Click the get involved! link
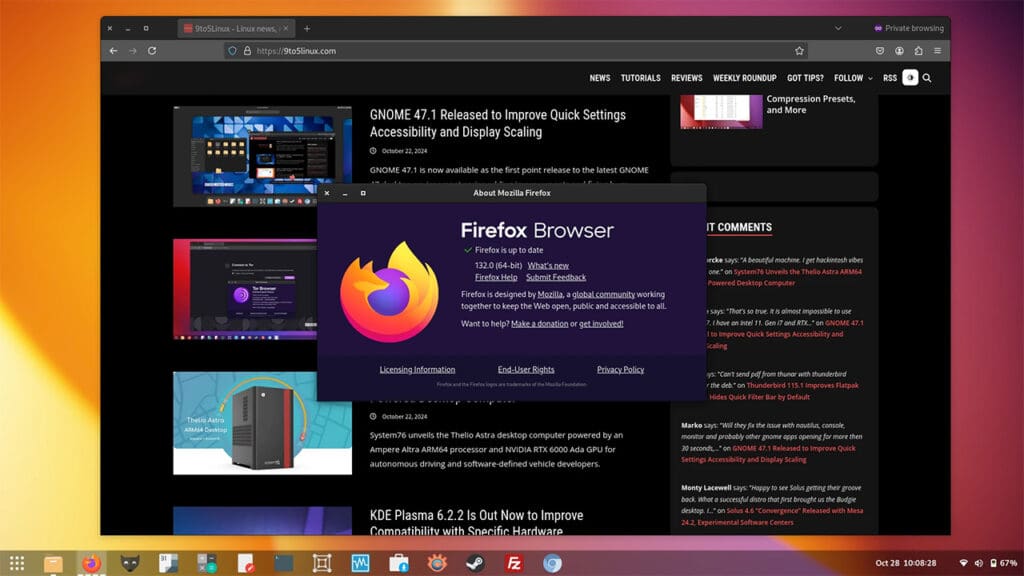Image resolution: width=1024 pixels, height=576 pixels. (x=601, y=324)
